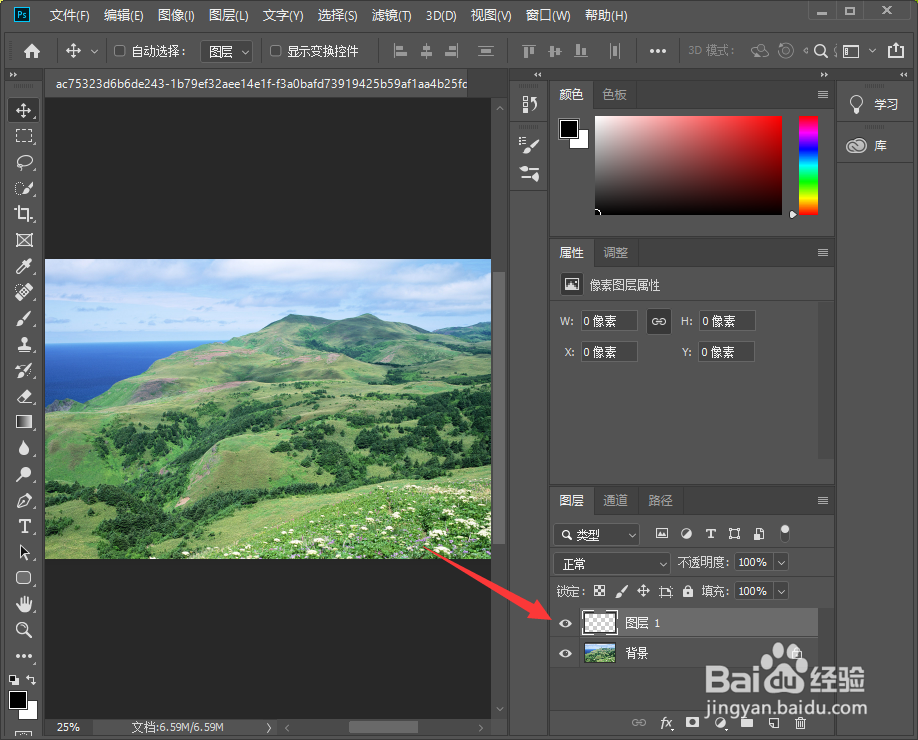Open the 滤镜(T) menu
918x740 pixels.
[391, 15]
